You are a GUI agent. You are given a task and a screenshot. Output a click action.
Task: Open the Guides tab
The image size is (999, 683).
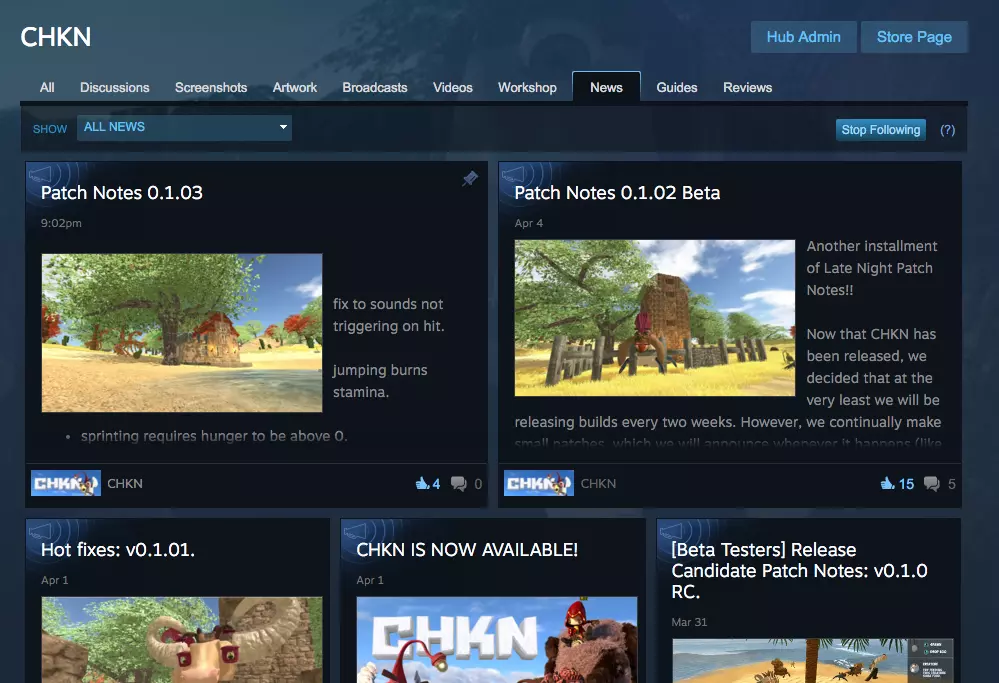point(677,87)
